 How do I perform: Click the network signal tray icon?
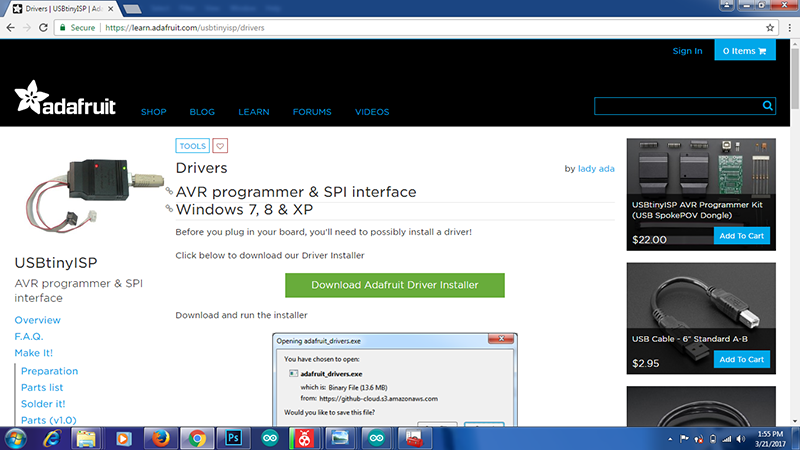click(x=727, y=439)
